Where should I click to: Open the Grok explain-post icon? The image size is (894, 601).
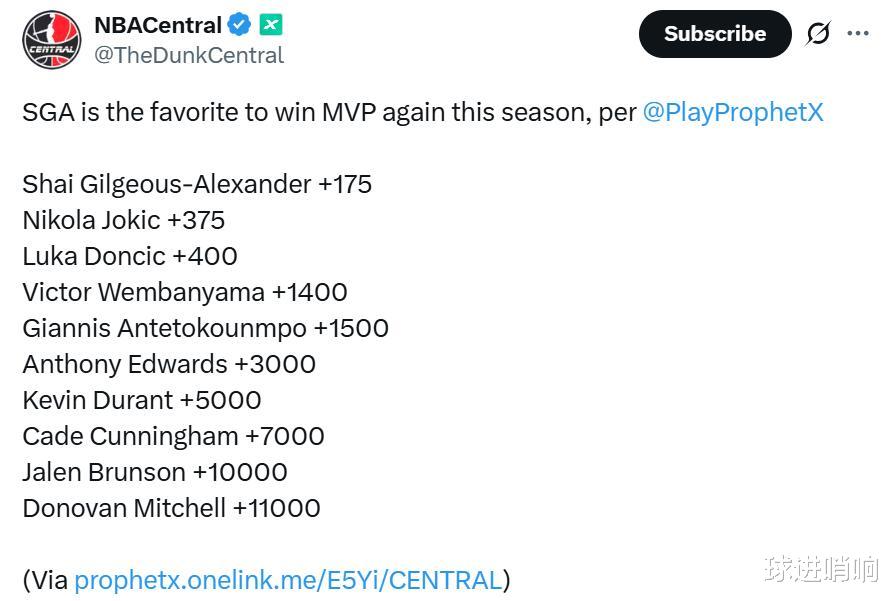[818, 33]
